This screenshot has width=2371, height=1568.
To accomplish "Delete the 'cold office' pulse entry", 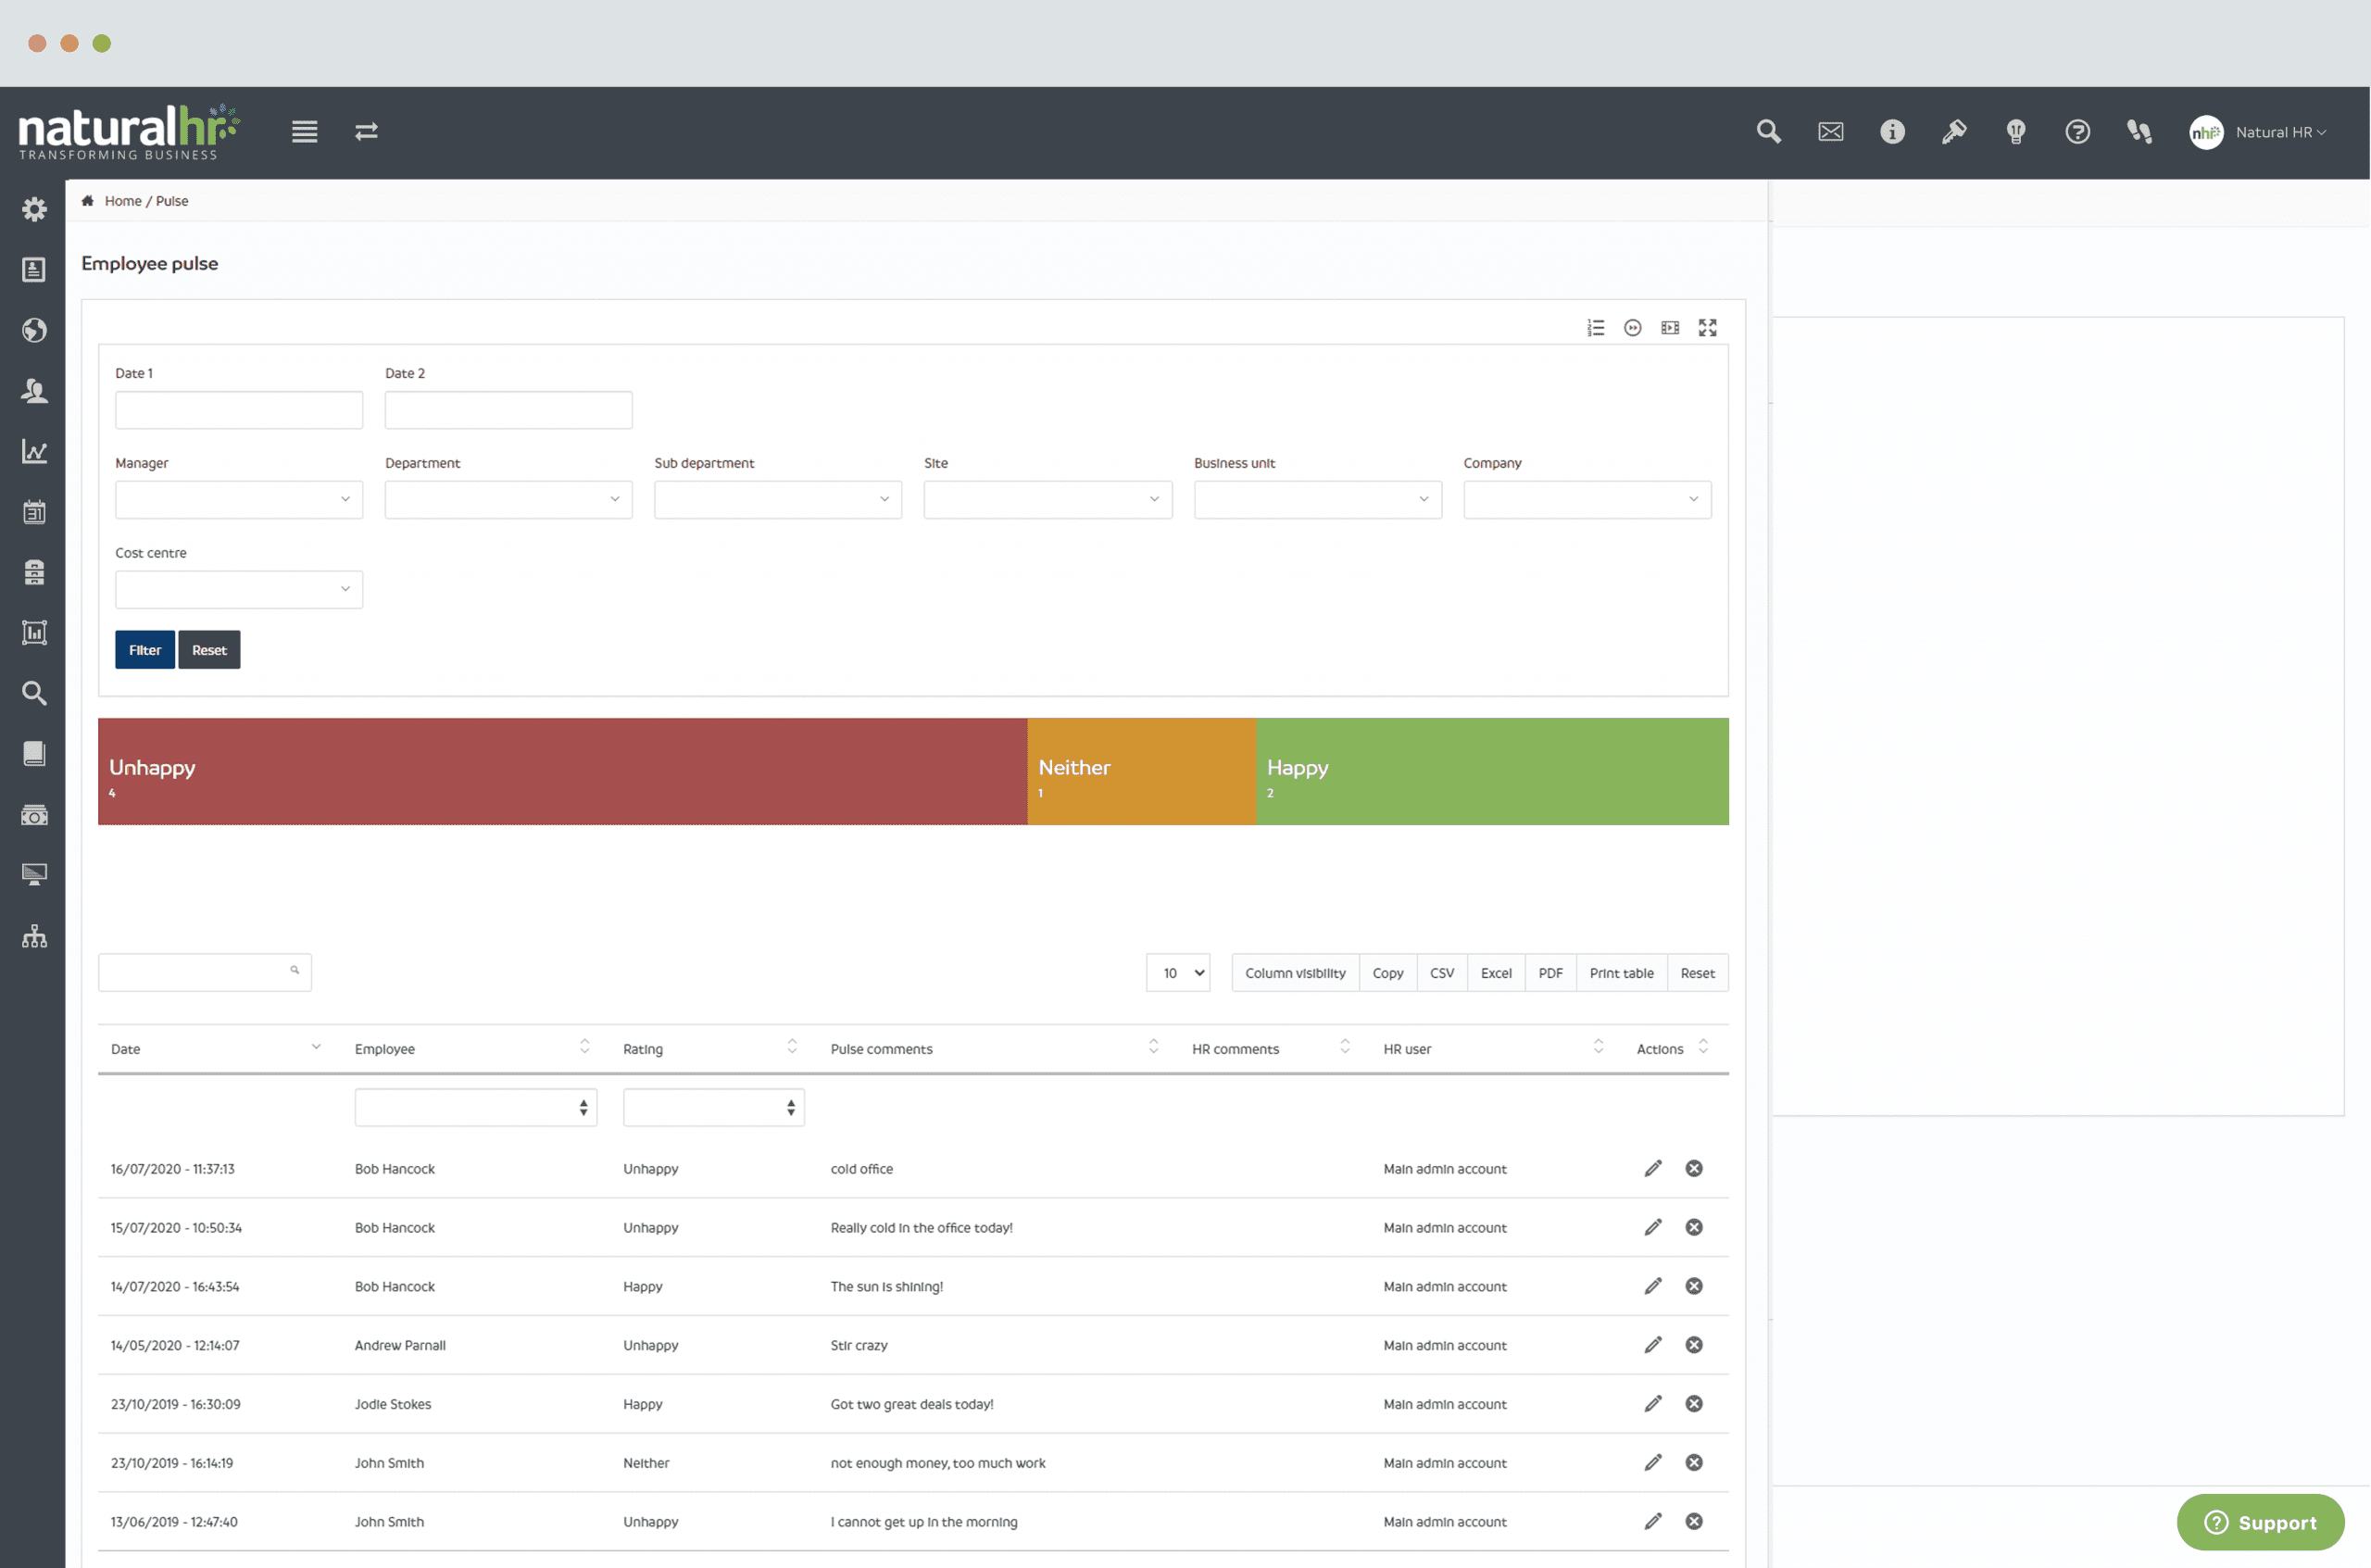I will (x=1694, y=1168).
